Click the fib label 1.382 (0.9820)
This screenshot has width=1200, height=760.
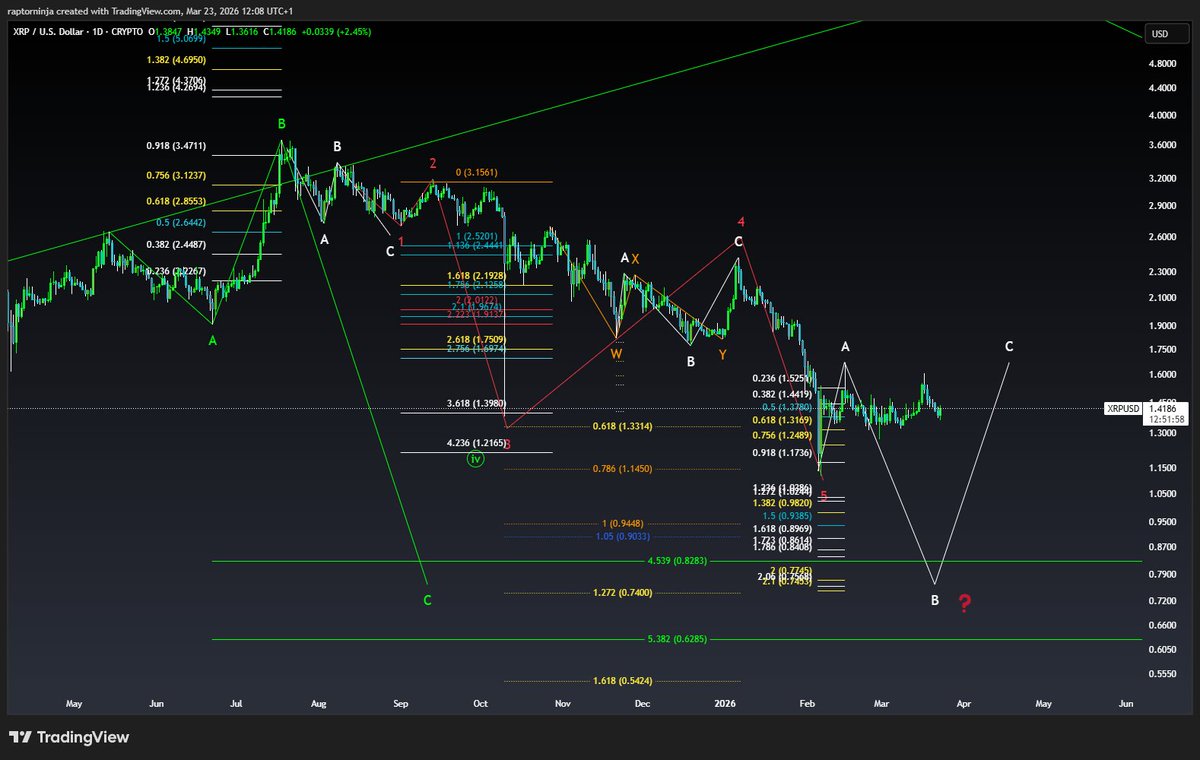click(784, 503)
